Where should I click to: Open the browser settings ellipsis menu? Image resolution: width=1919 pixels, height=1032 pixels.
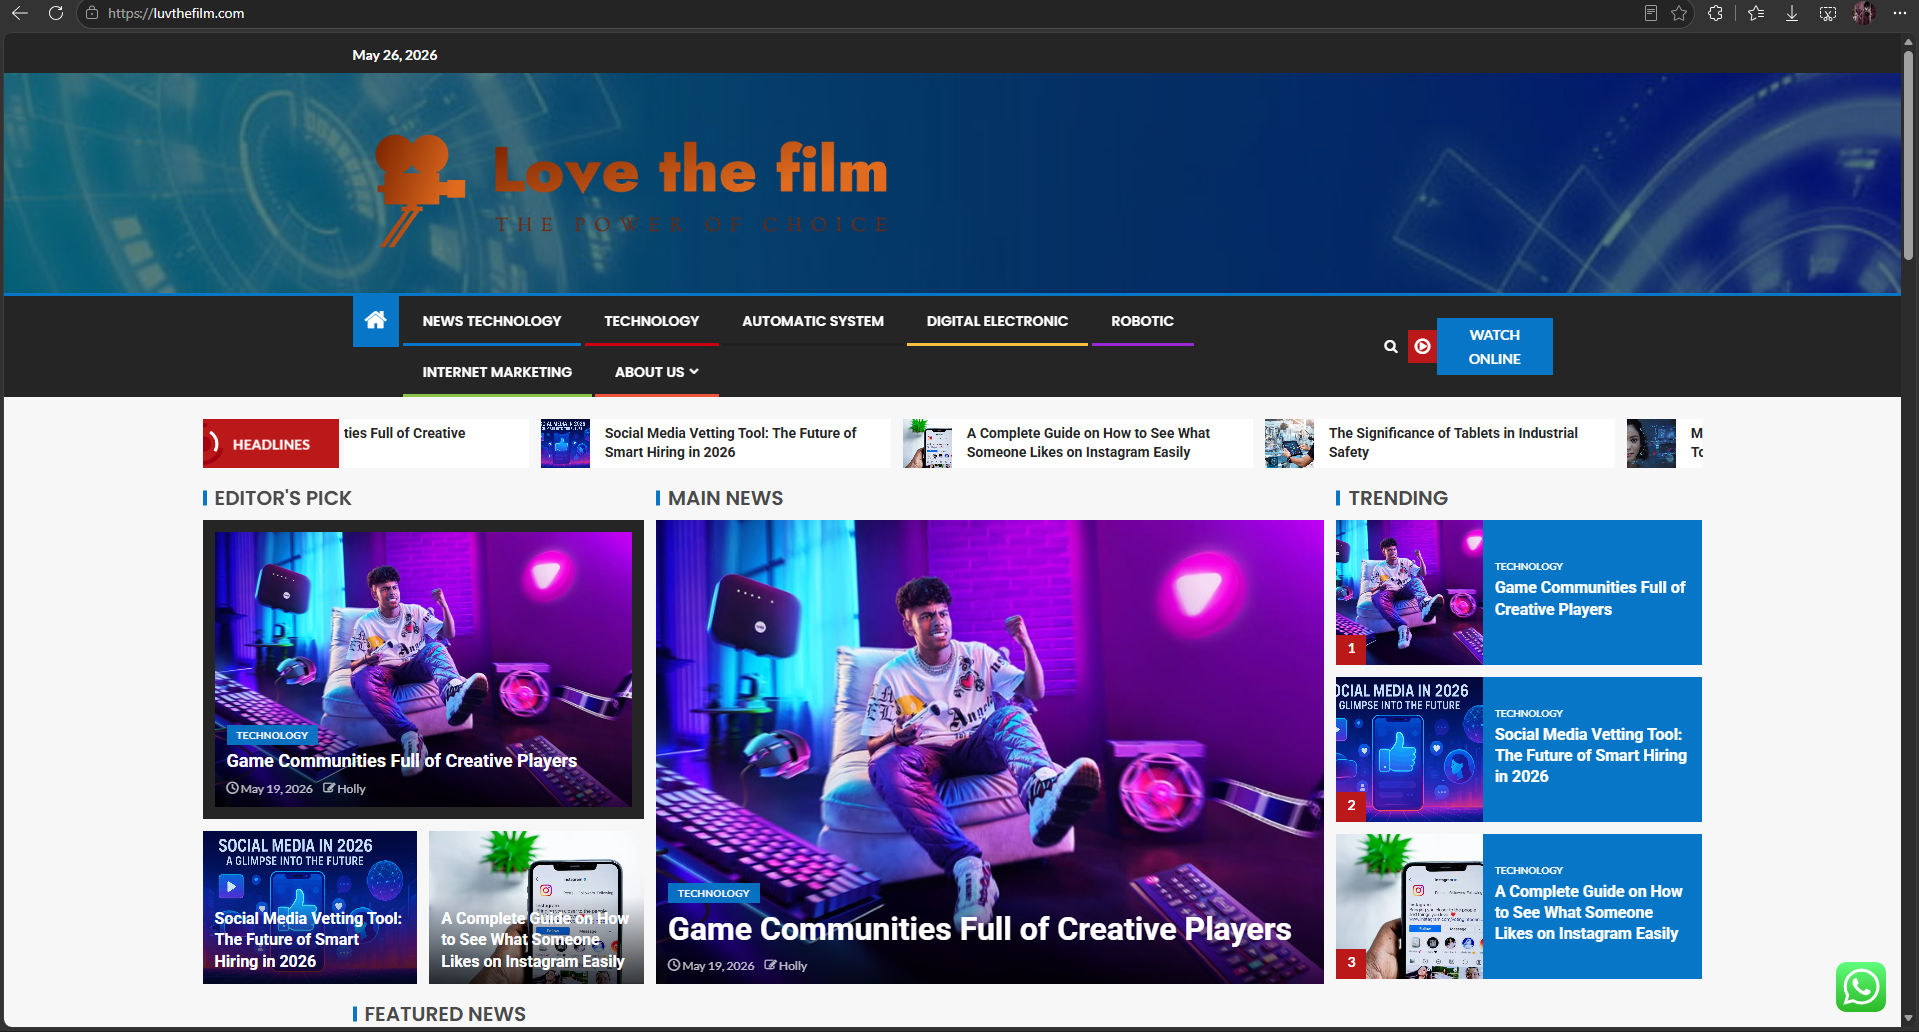[x=1899, y=13]
